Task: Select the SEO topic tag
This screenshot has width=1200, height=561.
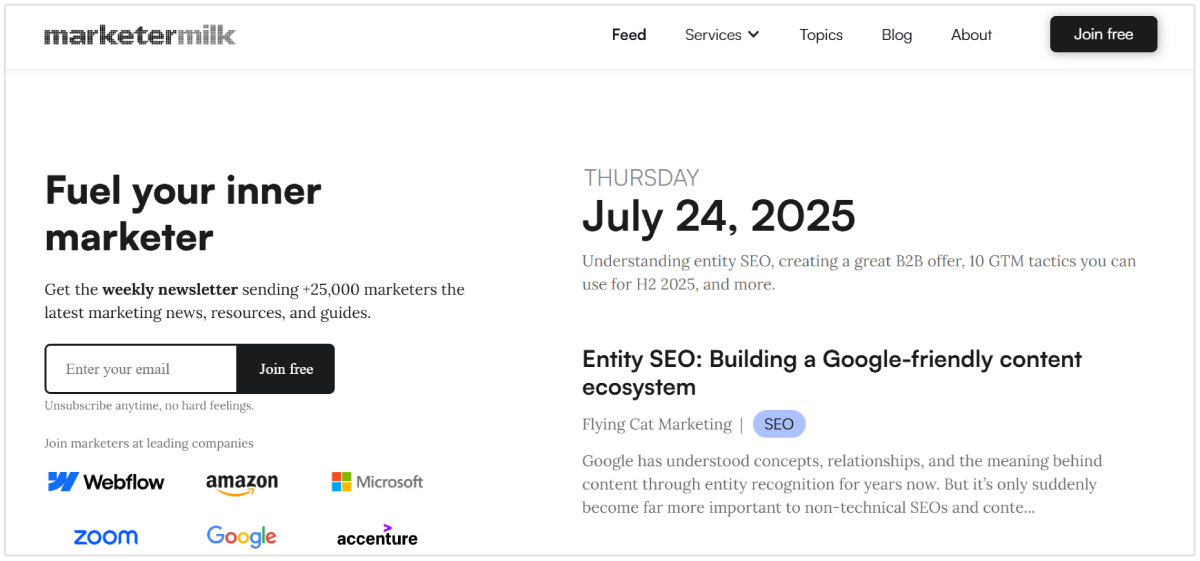Action: (x=779, y=424)
